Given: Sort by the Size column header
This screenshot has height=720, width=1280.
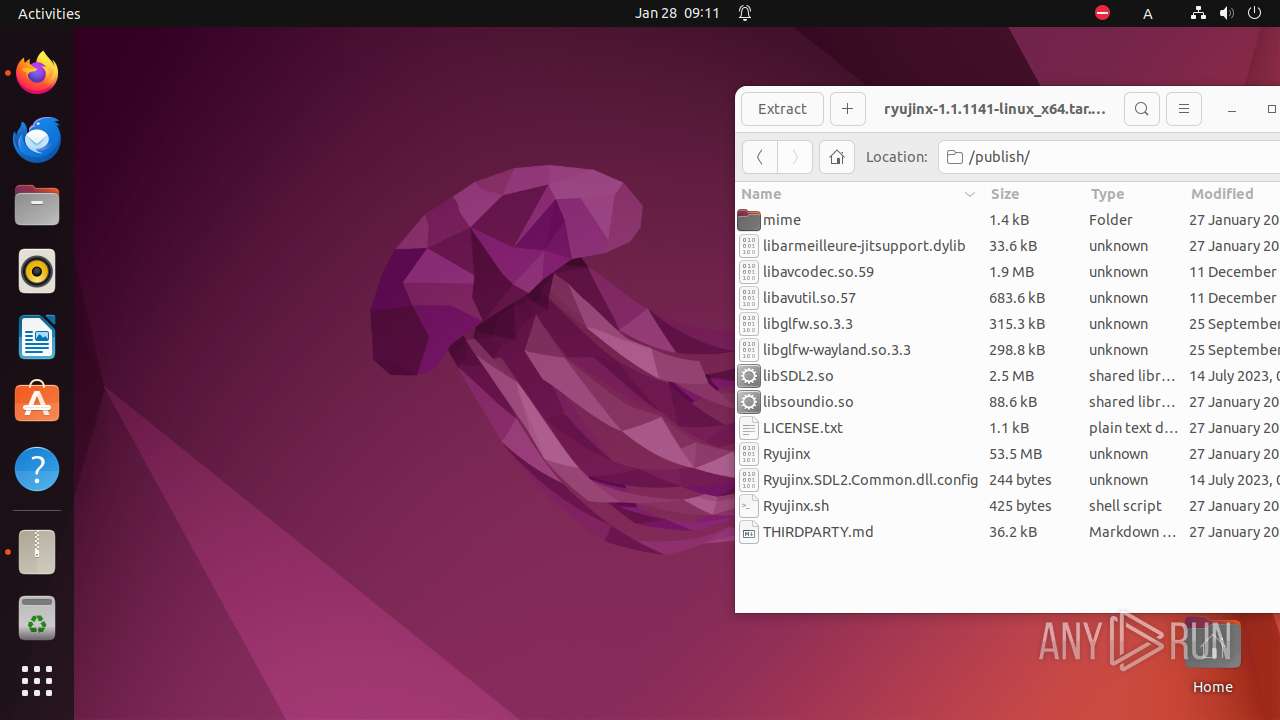Looking at the screenshot, I should tap(1033, 194).
